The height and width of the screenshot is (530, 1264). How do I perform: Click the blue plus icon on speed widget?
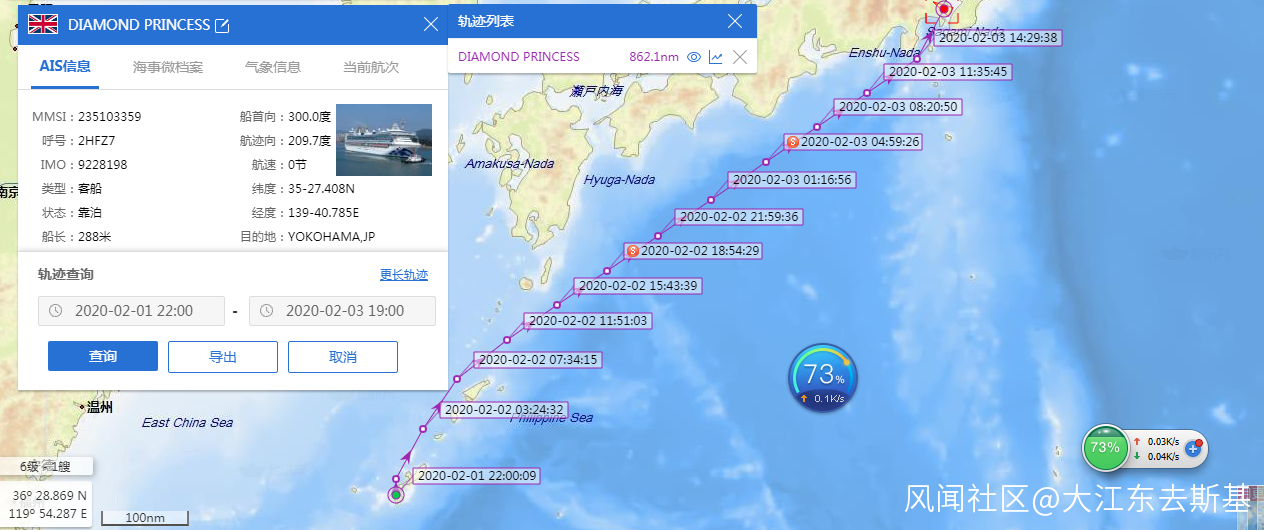tap(1193, 450)
